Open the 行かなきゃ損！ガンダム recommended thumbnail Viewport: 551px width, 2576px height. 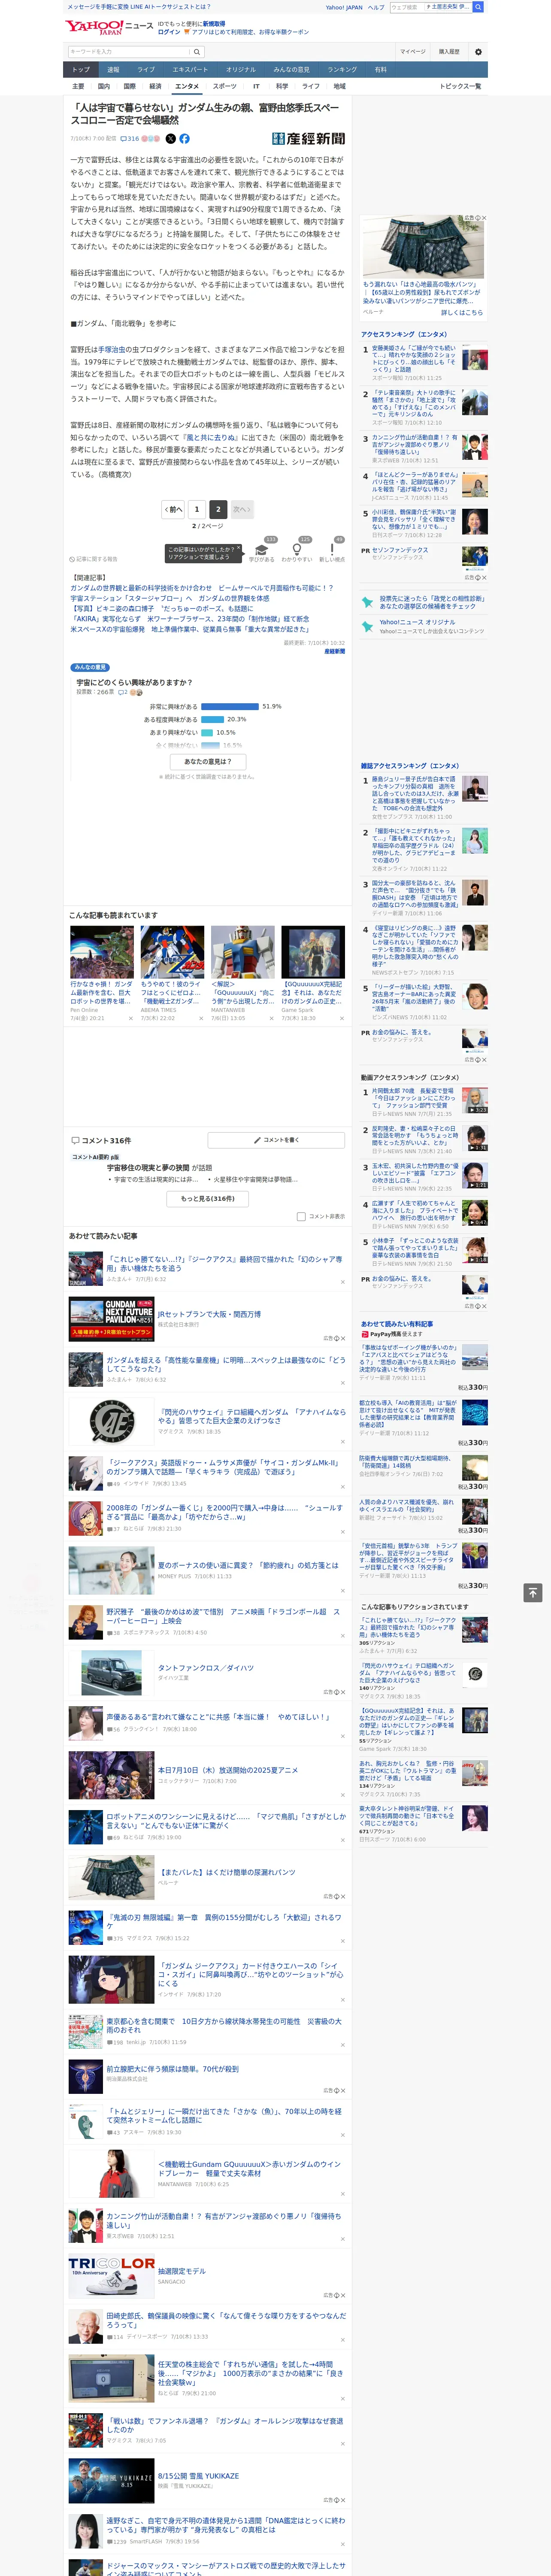[x=102, y=952]
